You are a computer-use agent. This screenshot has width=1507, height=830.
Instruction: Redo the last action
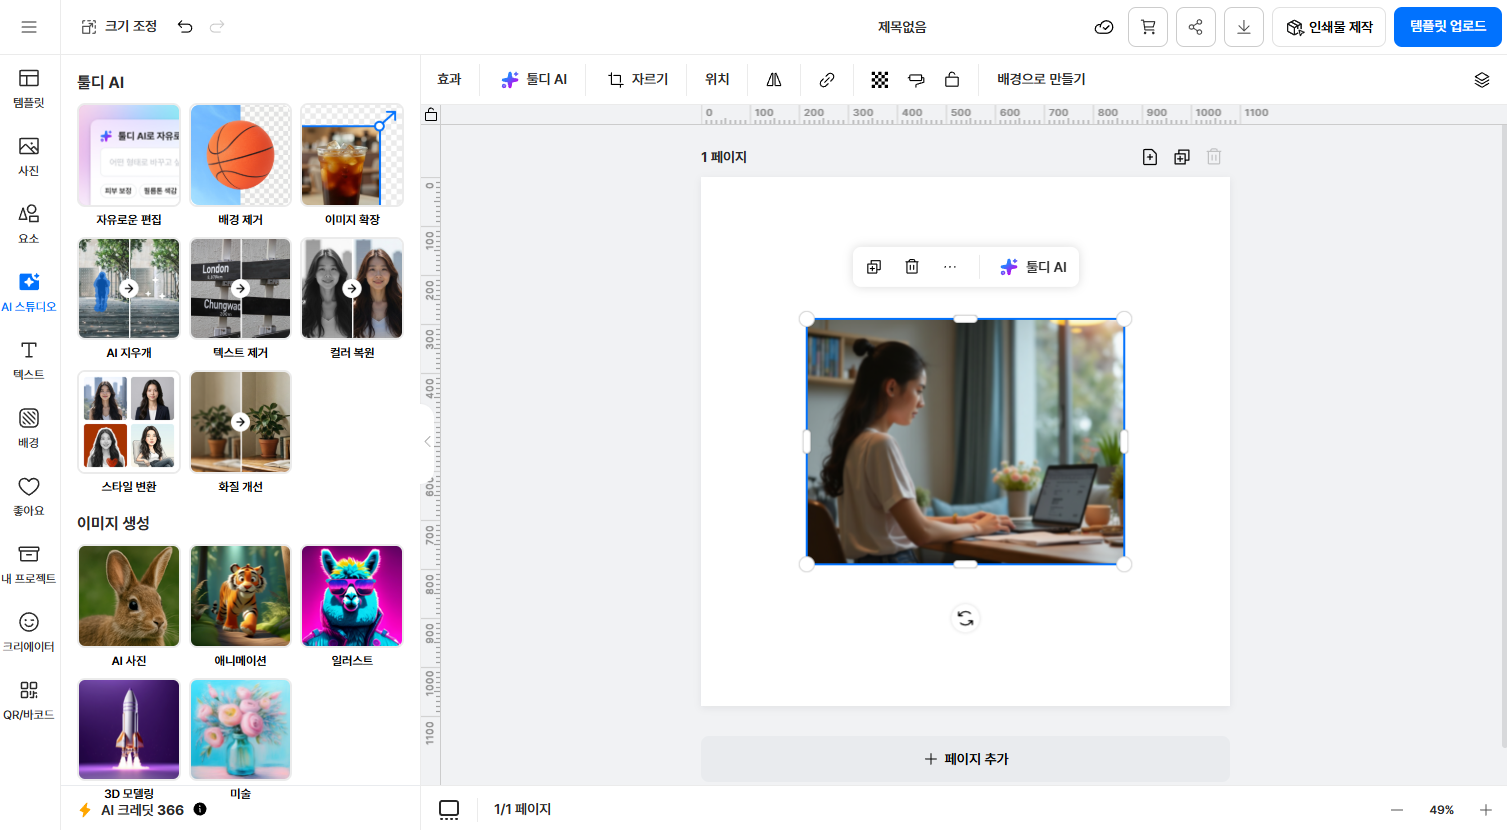[x=217, y=27]
